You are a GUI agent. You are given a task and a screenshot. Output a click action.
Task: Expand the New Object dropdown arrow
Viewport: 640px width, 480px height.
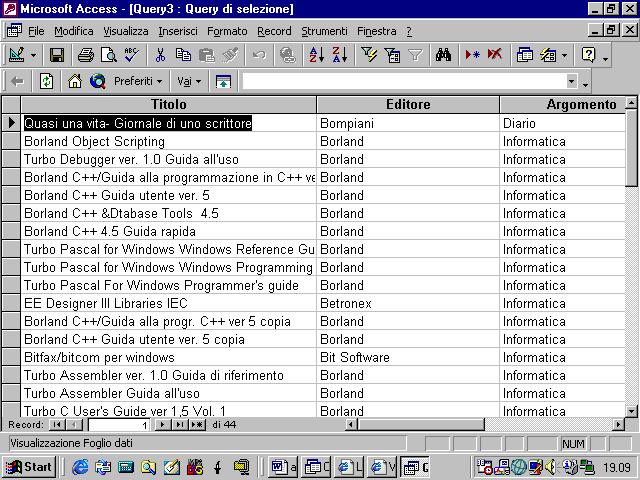564,55
